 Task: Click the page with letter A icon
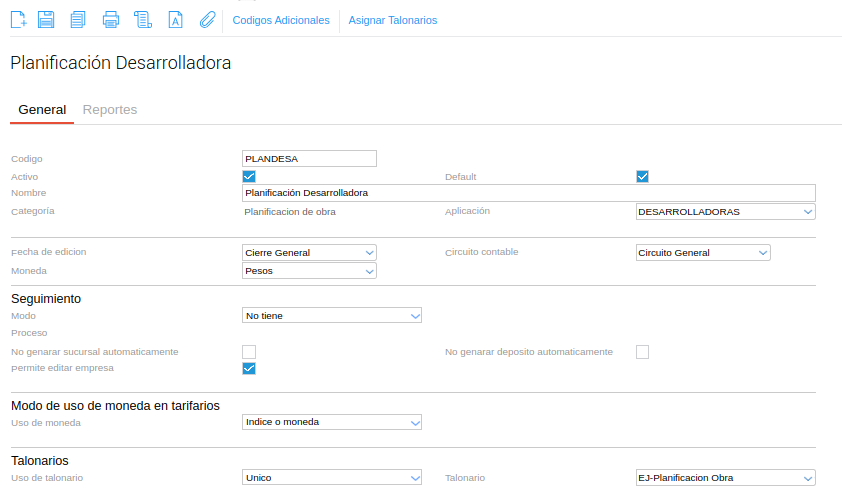175,19
